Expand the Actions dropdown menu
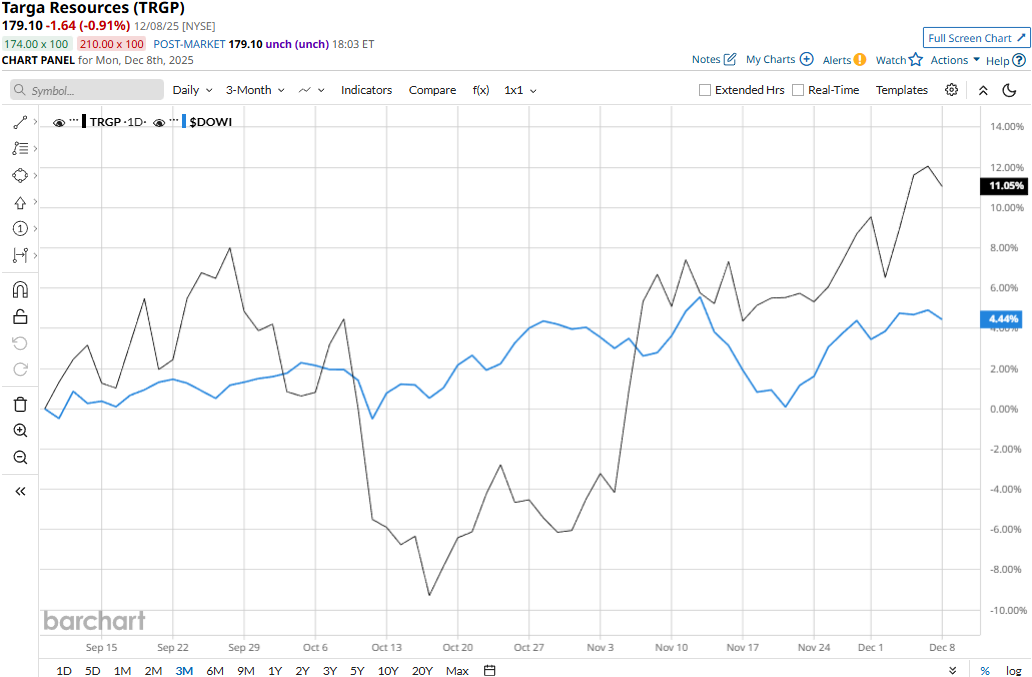This screenshot has width=1032, height=677. 955,60
